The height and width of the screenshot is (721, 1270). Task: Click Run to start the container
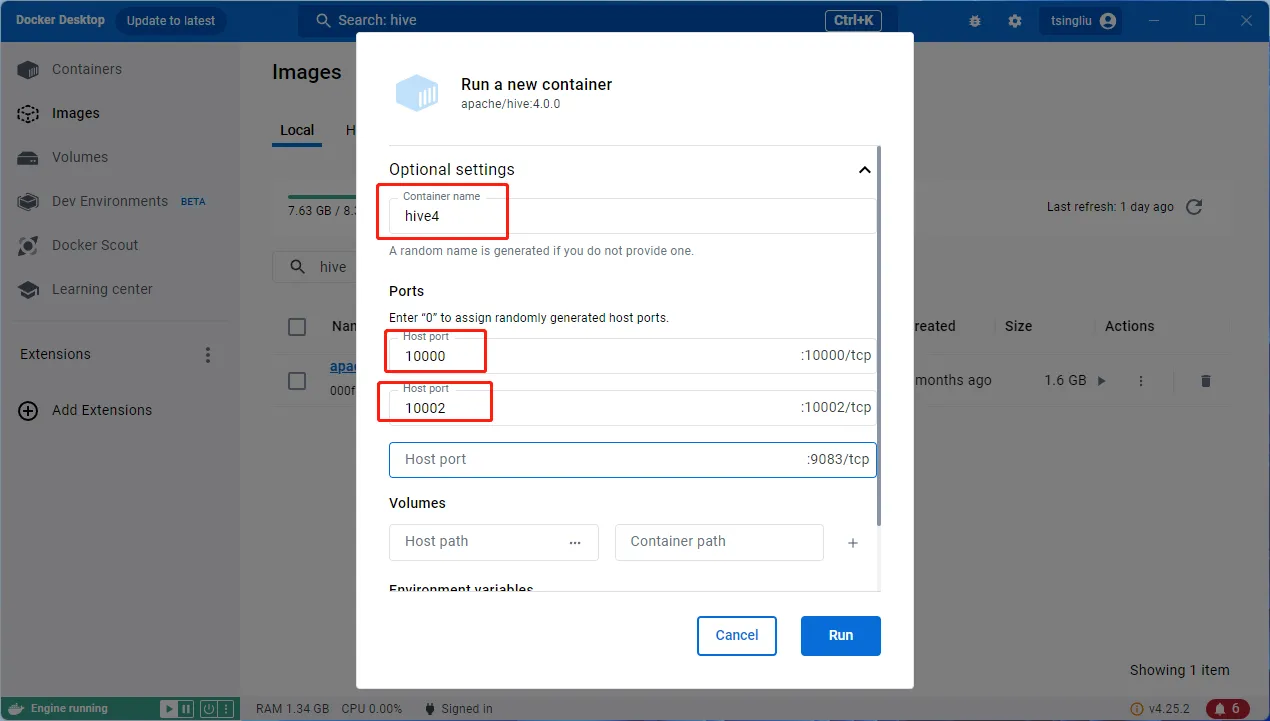click(841, 636)
